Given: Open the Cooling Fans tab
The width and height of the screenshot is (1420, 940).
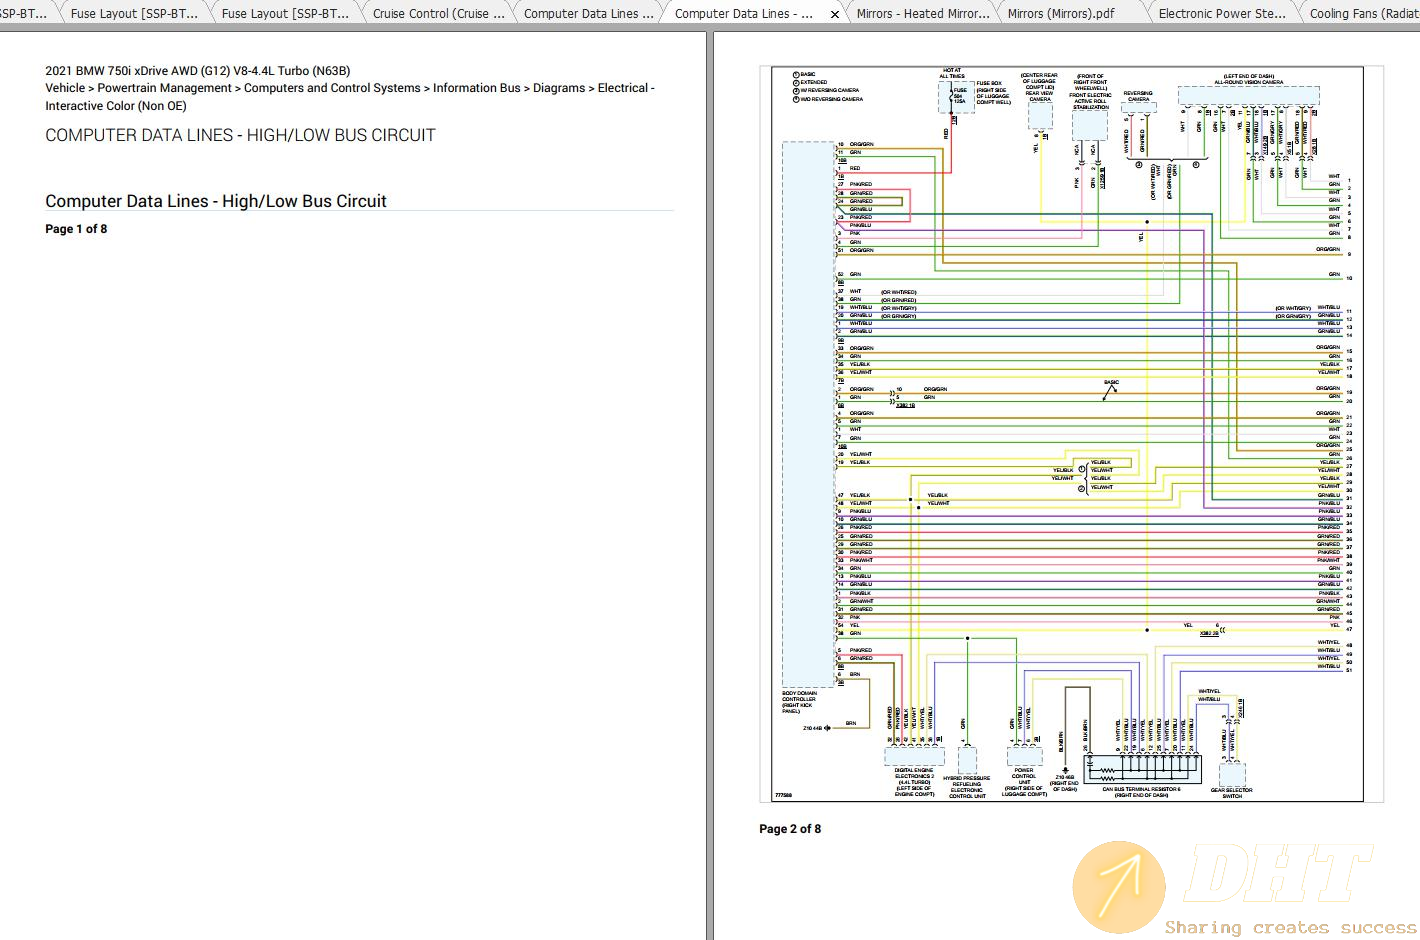Looking at the screenshot, I should click(x=1362, y=14).
